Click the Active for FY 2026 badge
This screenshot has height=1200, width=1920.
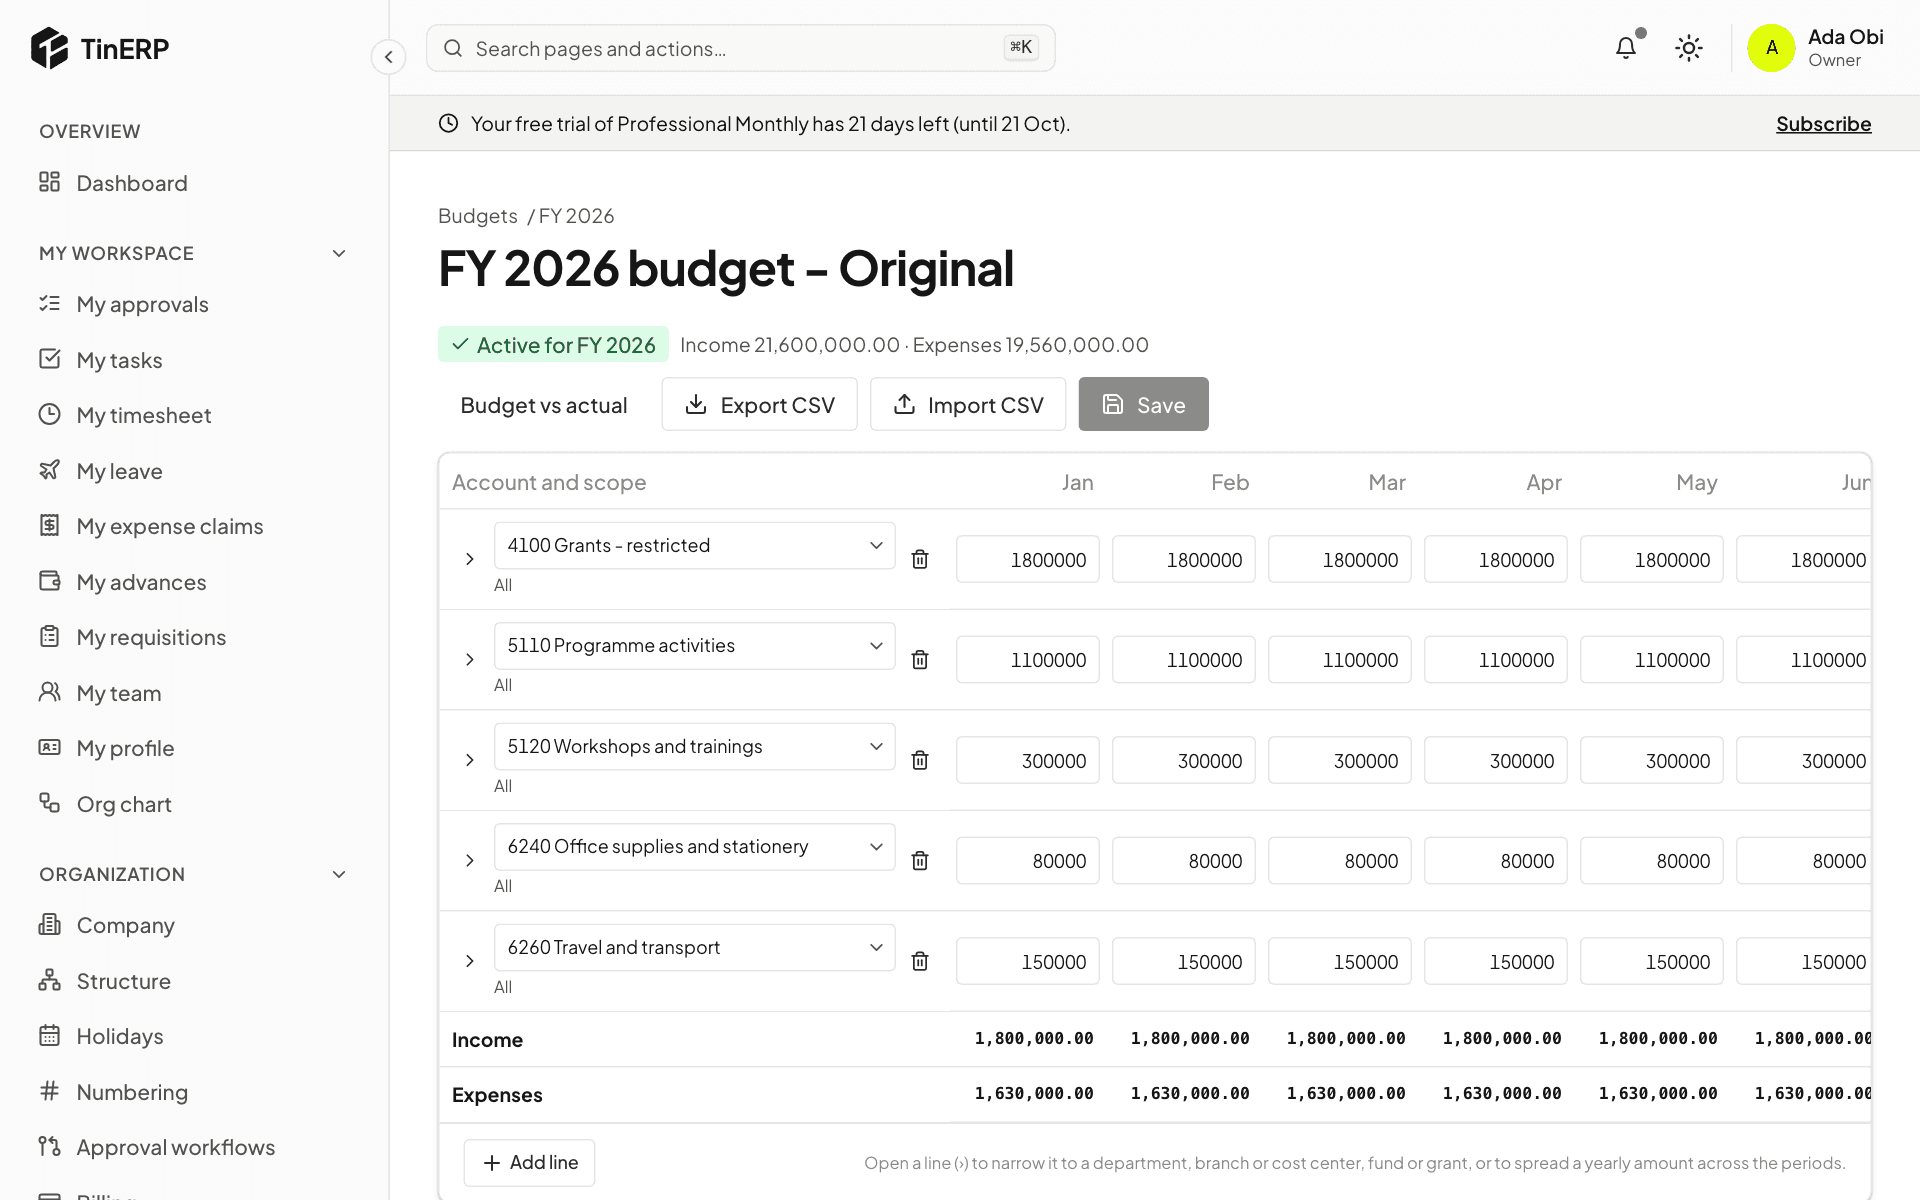(x=553, y=344)
